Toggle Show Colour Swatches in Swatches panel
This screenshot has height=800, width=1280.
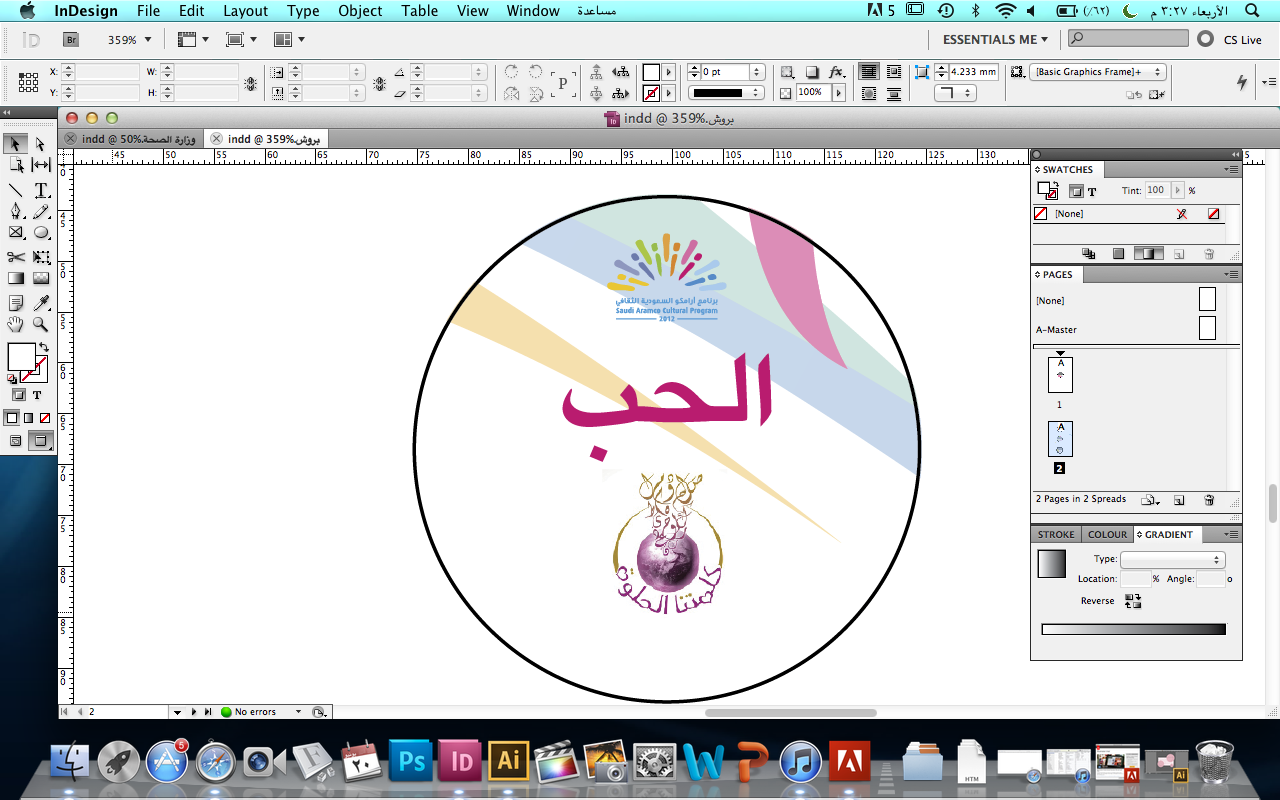click(x=1118, y=254)
